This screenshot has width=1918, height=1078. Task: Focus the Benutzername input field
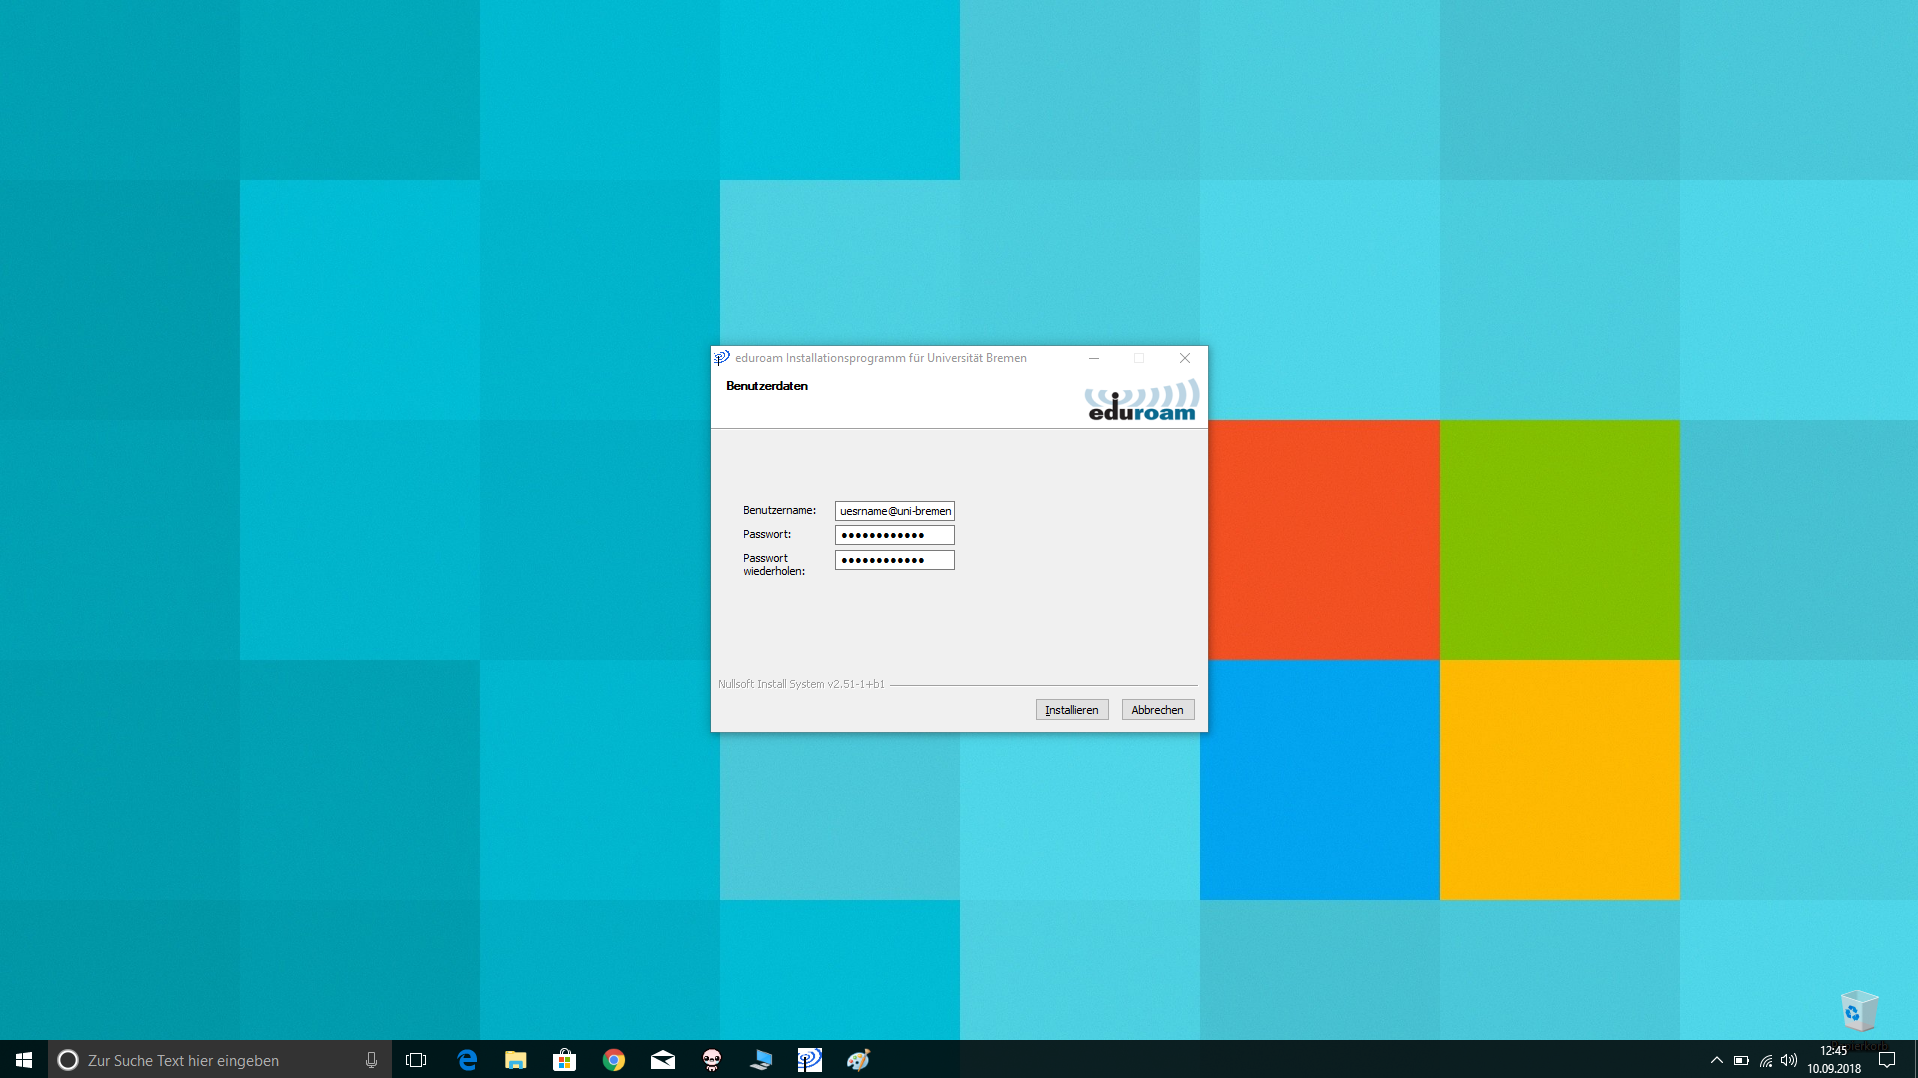[x=894, y=511]
